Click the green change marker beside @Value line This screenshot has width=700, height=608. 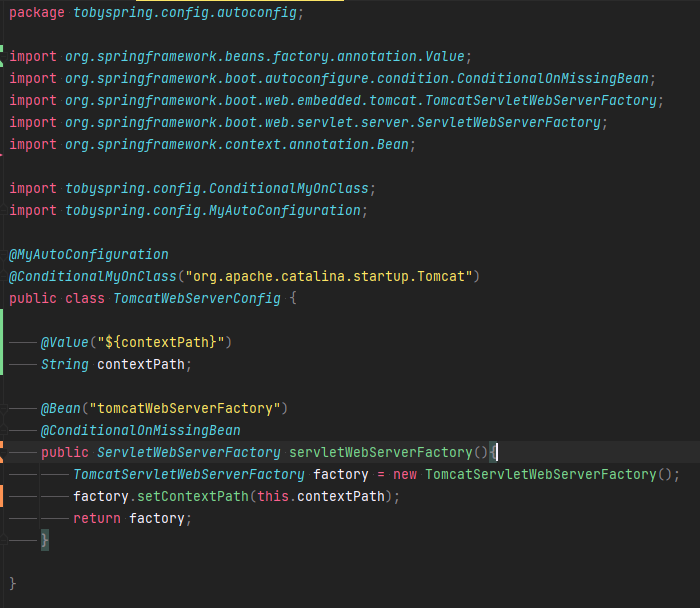(1, 342)
